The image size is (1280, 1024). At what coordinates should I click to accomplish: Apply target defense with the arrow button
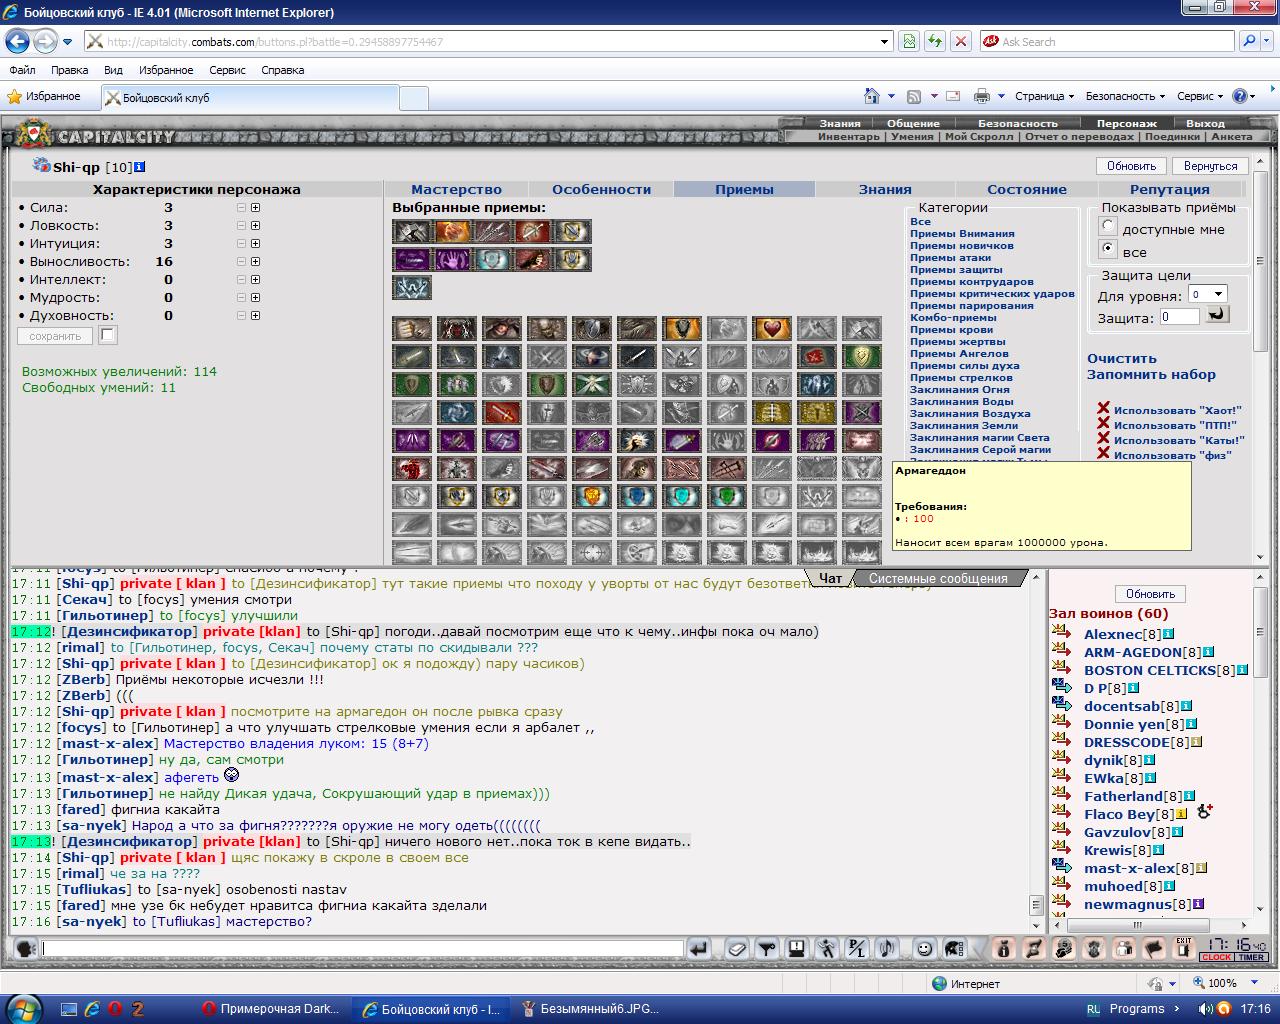(x=1217, y=315)
